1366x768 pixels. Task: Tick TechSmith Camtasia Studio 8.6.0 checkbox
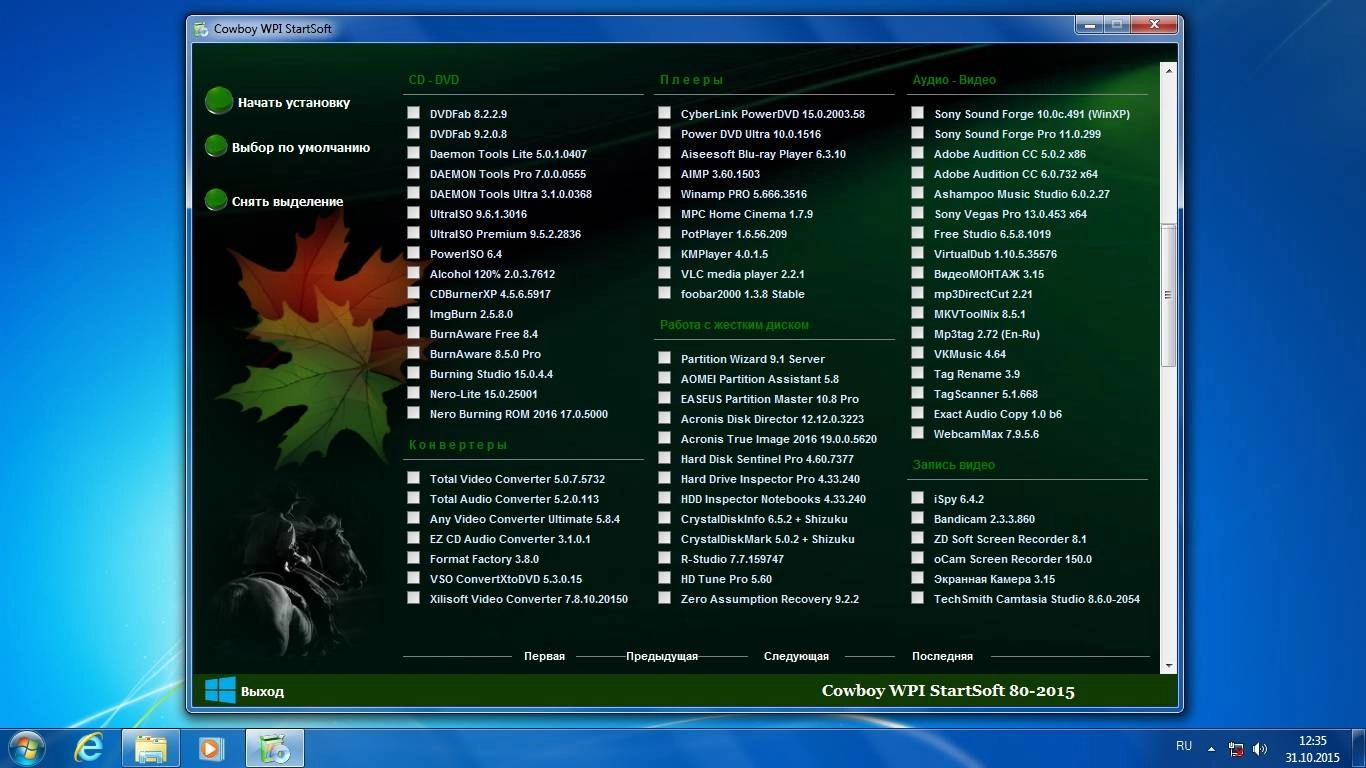(917, 598)
